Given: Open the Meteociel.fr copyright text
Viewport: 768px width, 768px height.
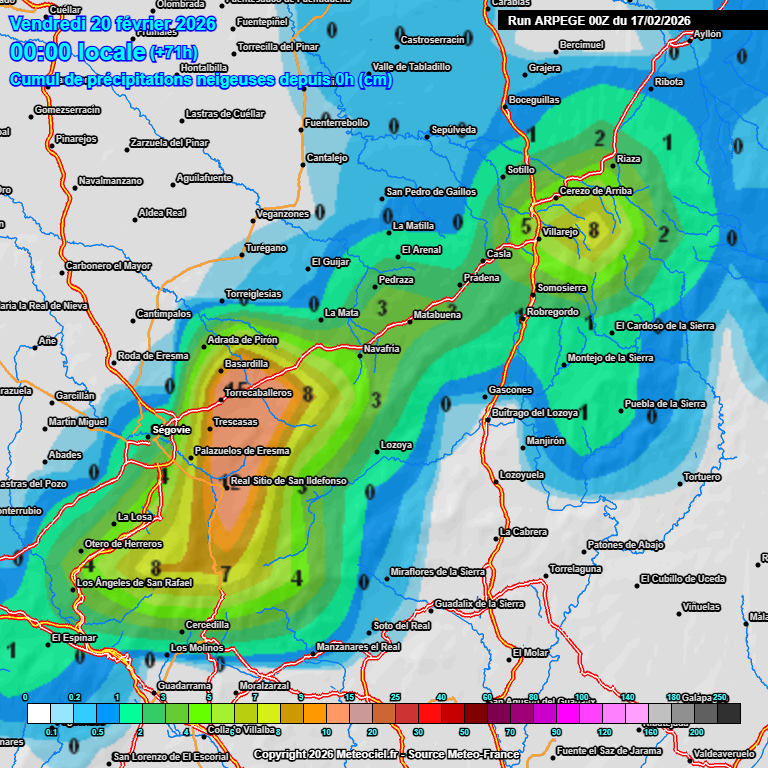Looking at the screenshot, I should [386, 754].
